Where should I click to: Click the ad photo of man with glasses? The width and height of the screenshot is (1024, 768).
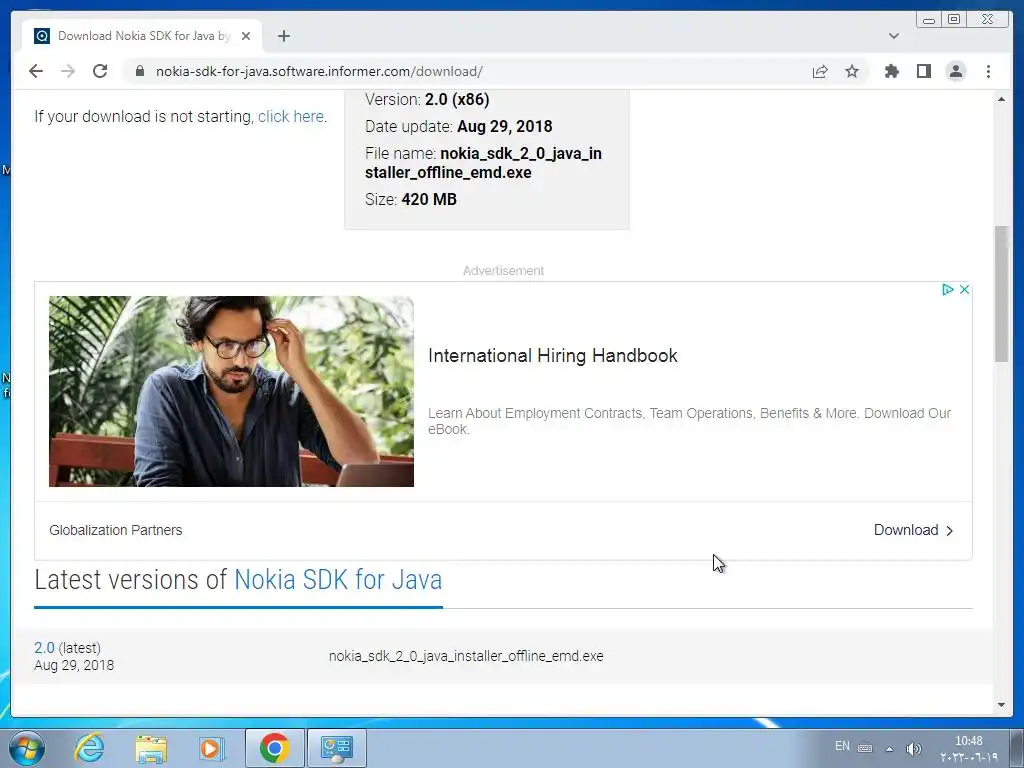(x=231, y=391)
